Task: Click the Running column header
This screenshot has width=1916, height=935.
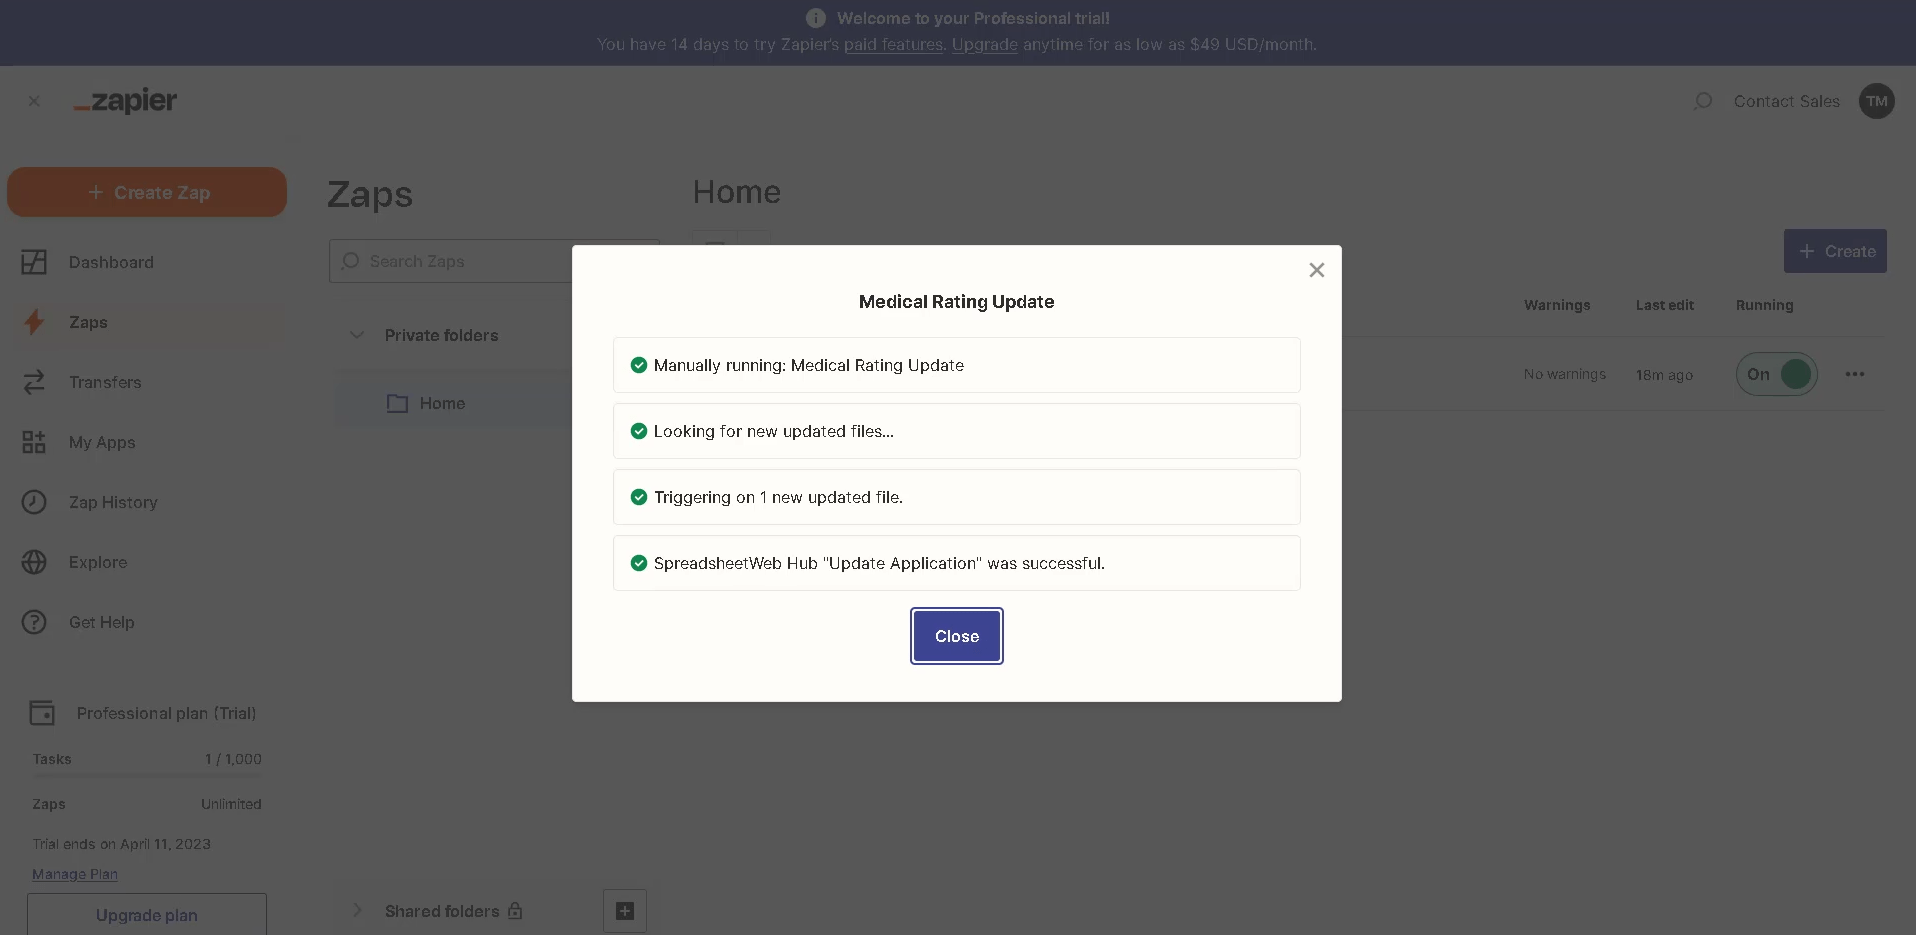Action: (1764, 305)
